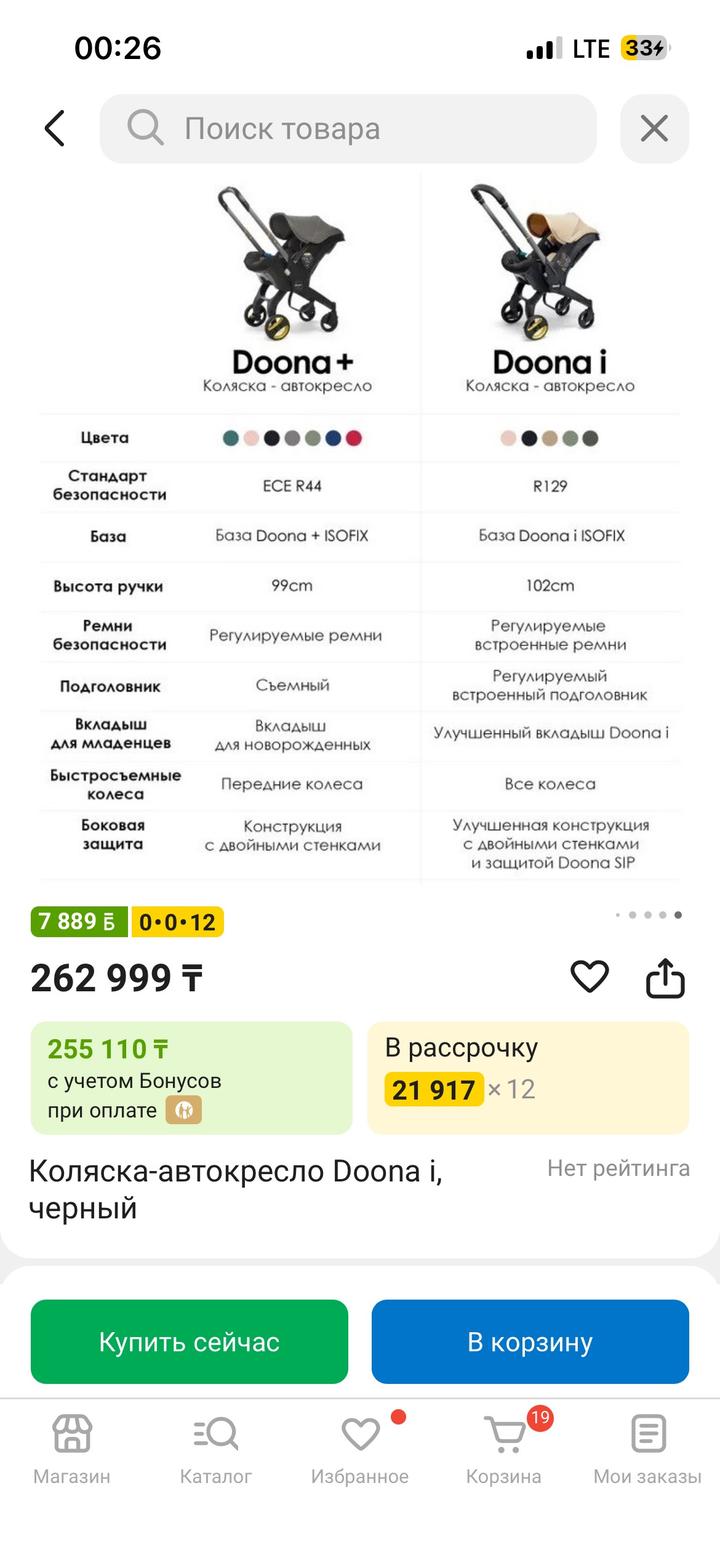Open the Мои заказы tab
Viewport: 720px width, 1558px height.
pyautogui.click(x=647, y=1448)
